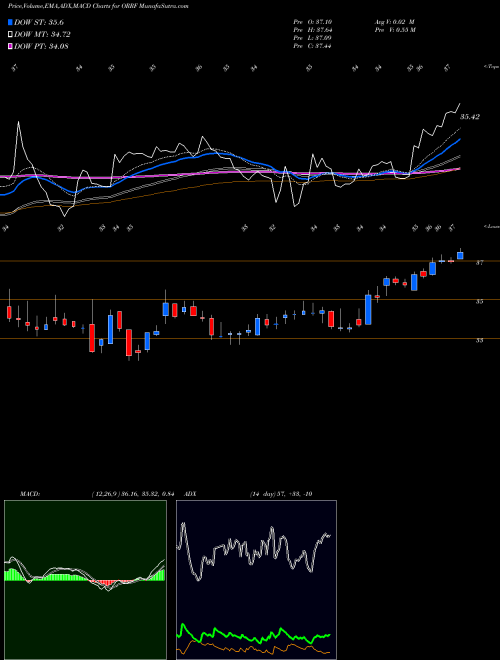Click the 'Avg V' average volume value
The width and height of the screenshot is (500, 660).
[x=395, y=22]
